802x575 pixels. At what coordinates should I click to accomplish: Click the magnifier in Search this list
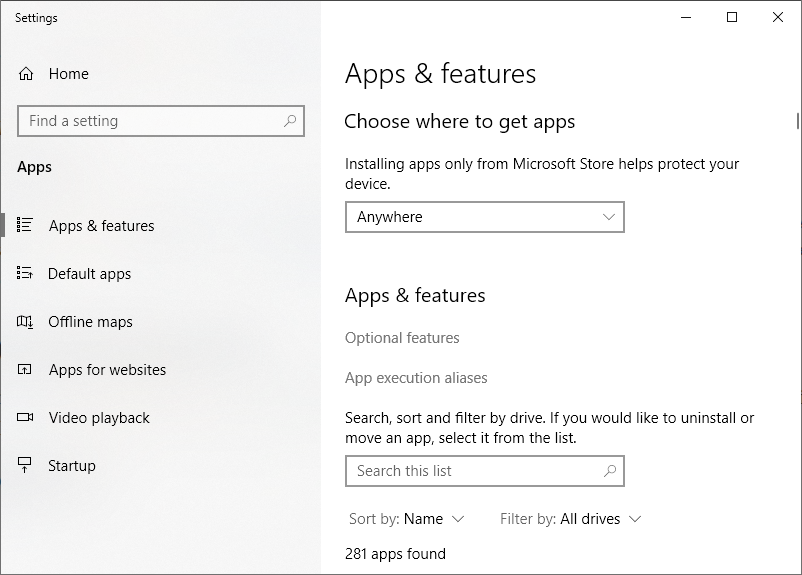pyautogui.click(x=610, y=471)
